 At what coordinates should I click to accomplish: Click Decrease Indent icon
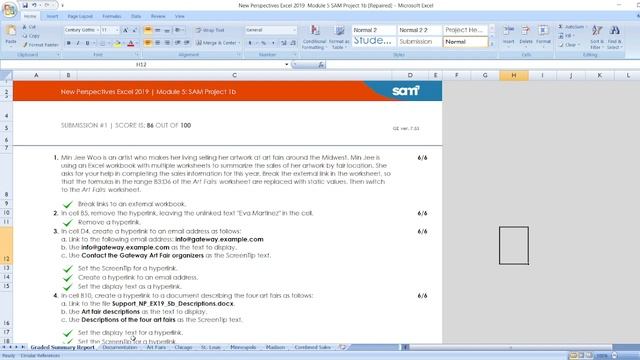(x=178, y=43)
